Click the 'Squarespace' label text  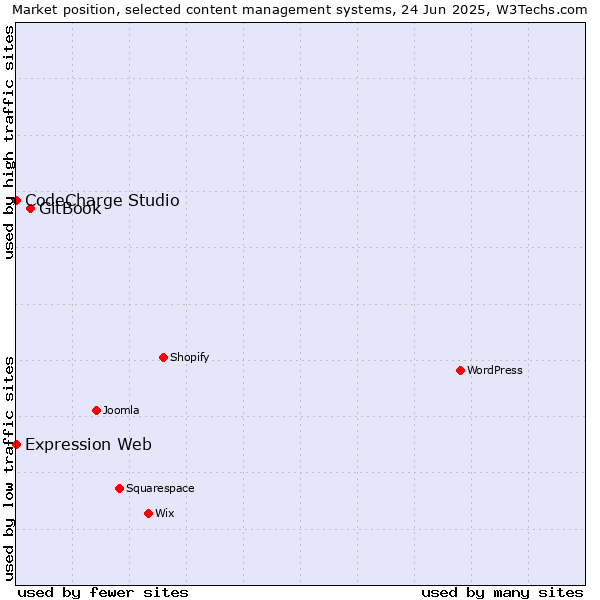pyautogui.click(x=160, y=489)
